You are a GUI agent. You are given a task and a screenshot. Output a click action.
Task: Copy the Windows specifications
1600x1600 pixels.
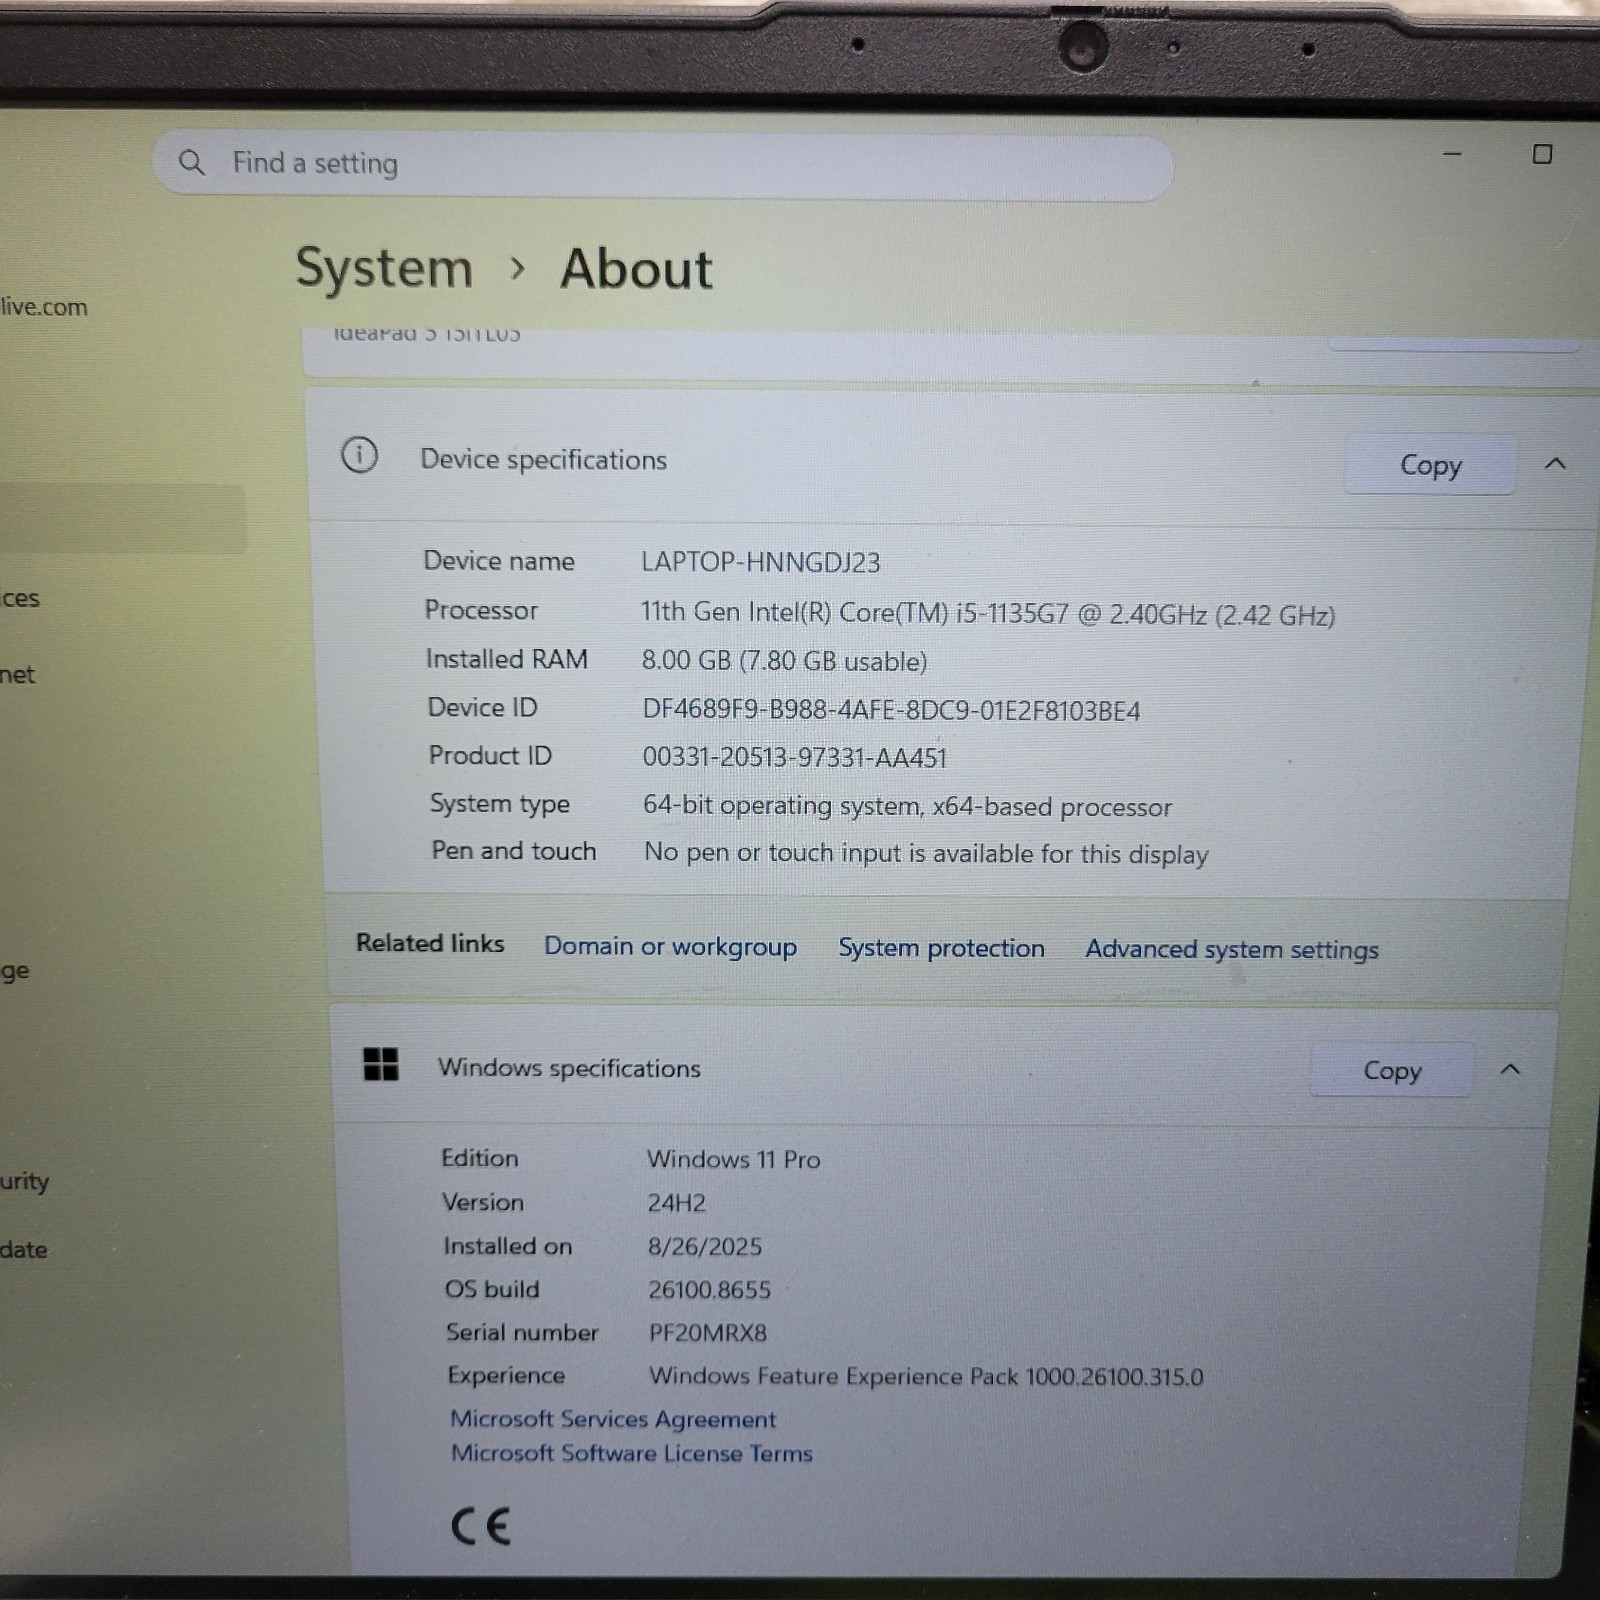click(x=1391, y=1070)
